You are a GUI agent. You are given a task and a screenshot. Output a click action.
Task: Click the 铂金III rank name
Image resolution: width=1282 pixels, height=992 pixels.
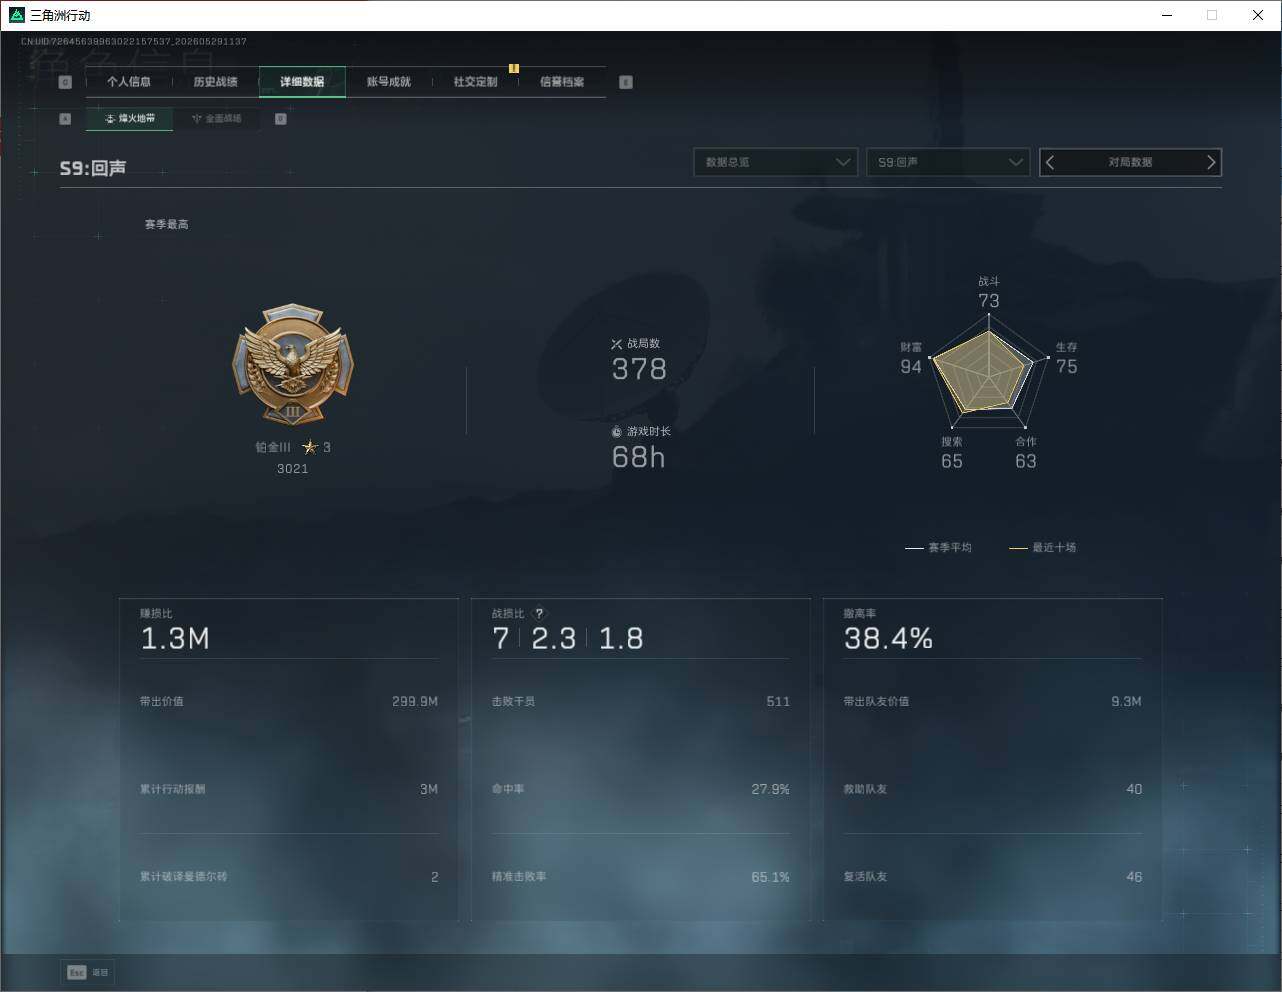tap(273, 448)
